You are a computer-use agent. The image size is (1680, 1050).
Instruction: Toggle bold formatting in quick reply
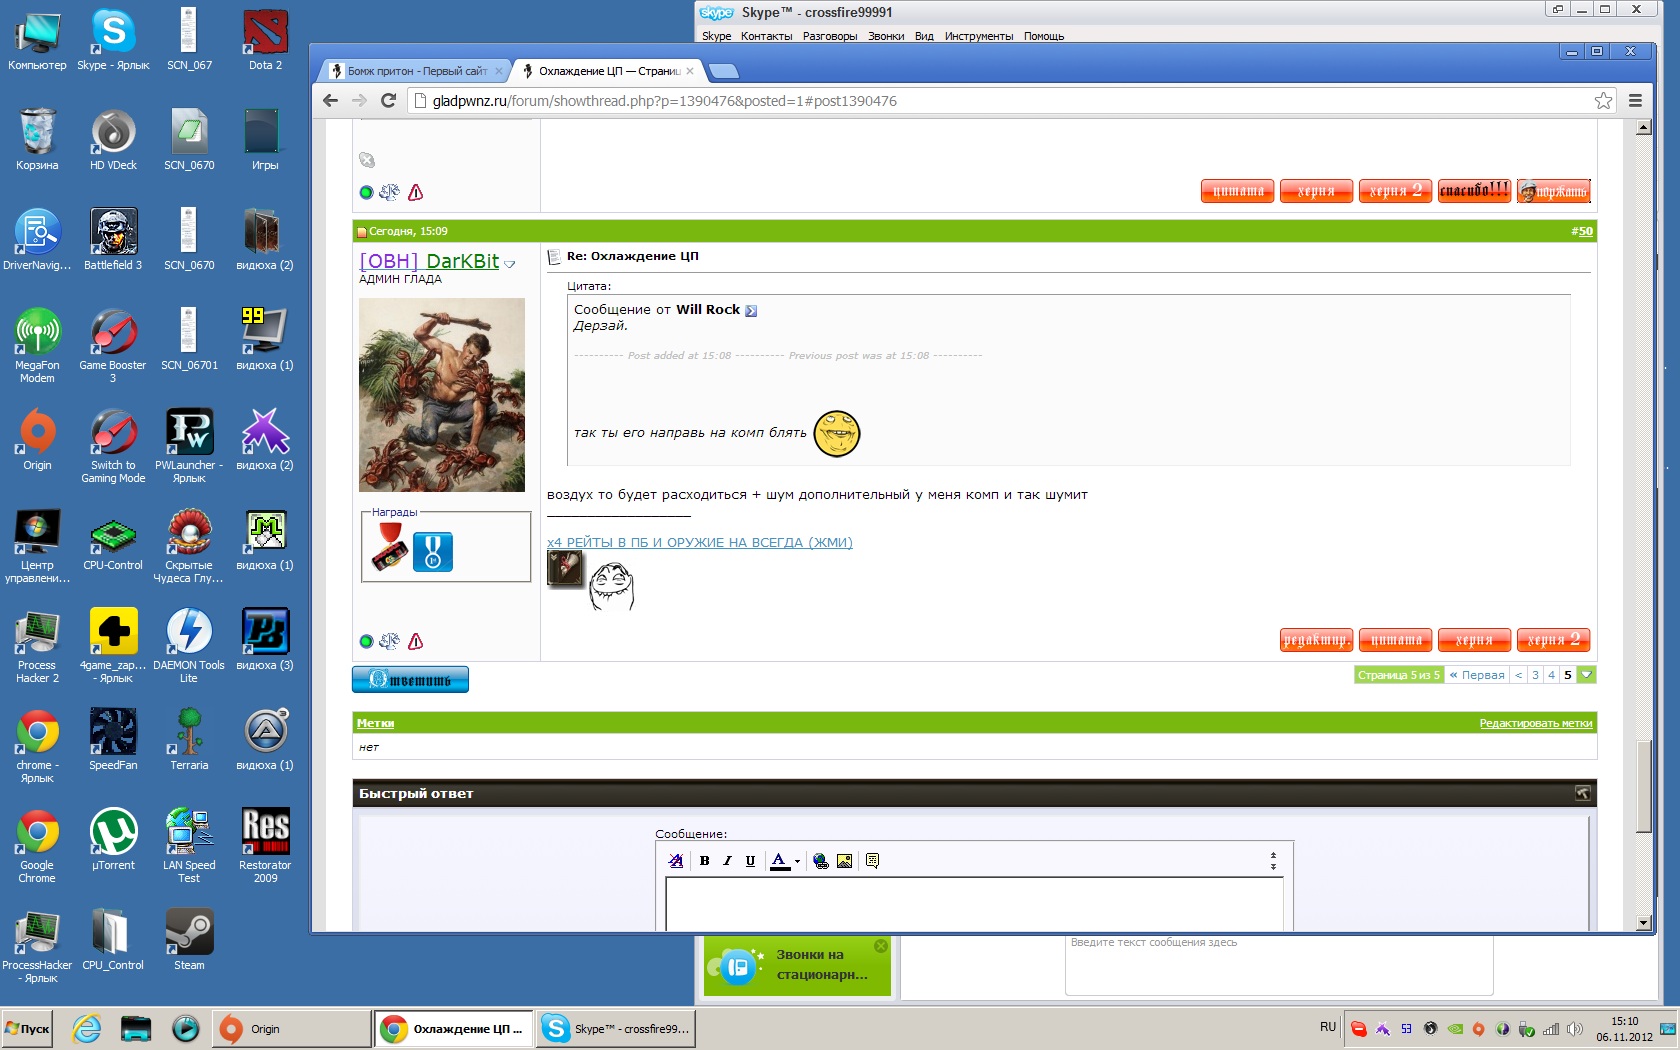pos(704,861)
